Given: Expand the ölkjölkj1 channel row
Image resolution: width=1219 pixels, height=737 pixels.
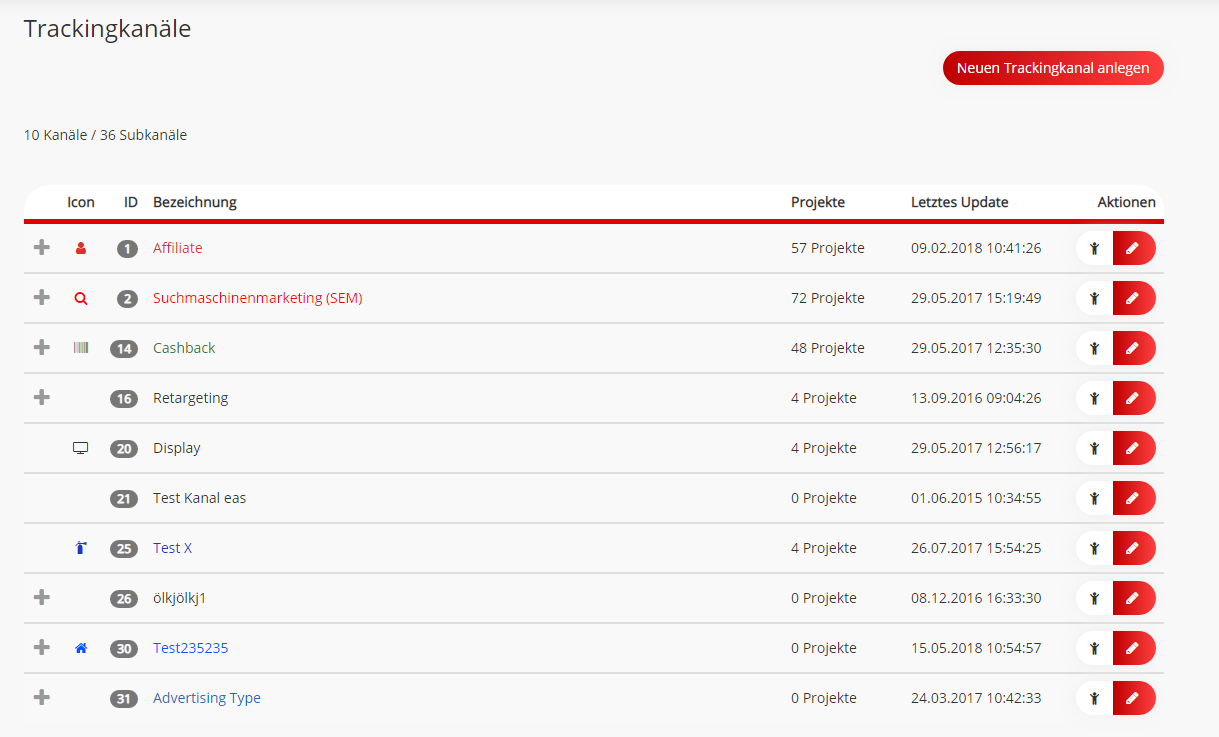Looking at the screenshot, I should point(41,597).
